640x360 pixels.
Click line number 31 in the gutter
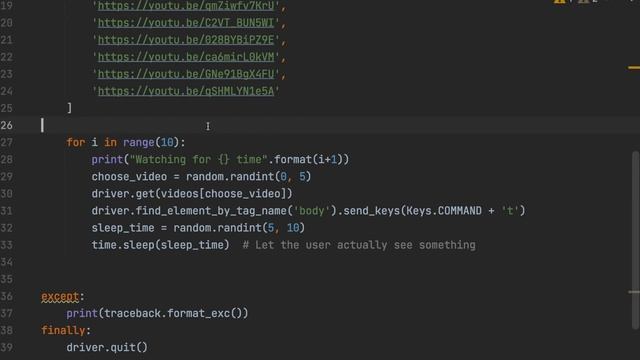tap(7, 211)
